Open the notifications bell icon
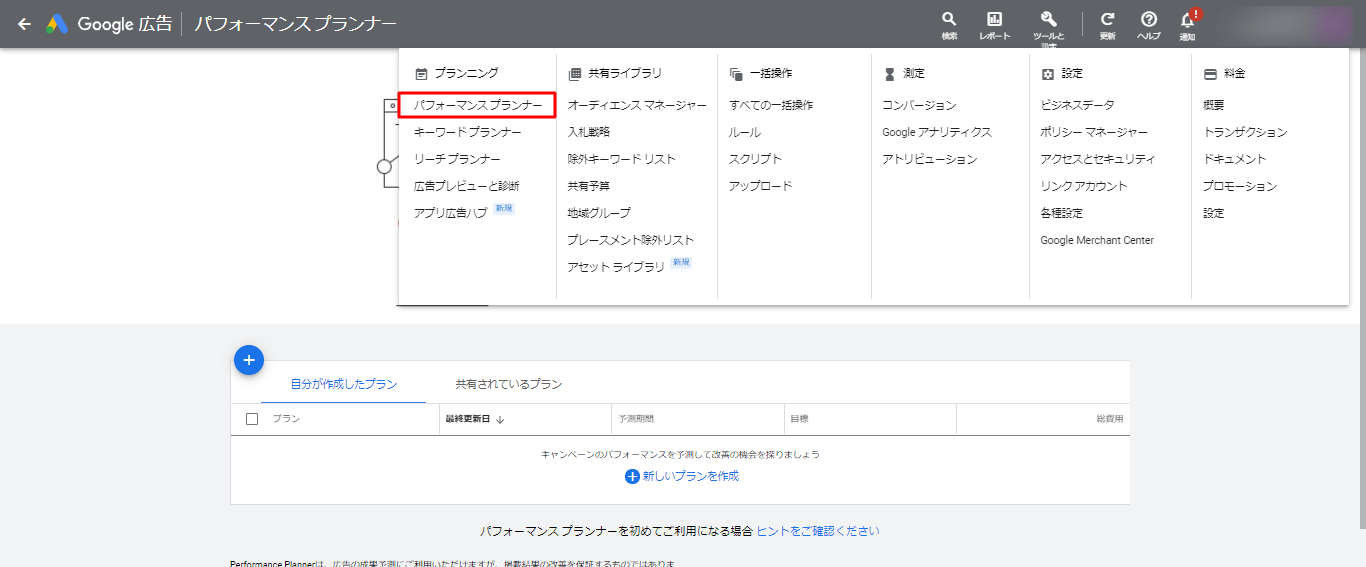 point(1187,20)
